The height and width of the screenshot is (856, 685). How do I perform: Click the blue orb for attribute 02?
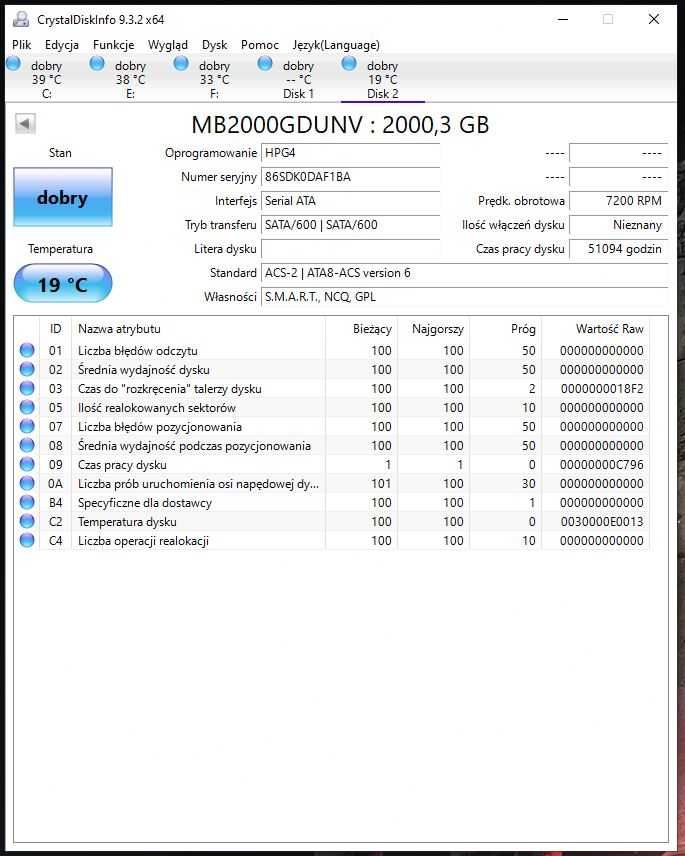(x=27, y=370)
